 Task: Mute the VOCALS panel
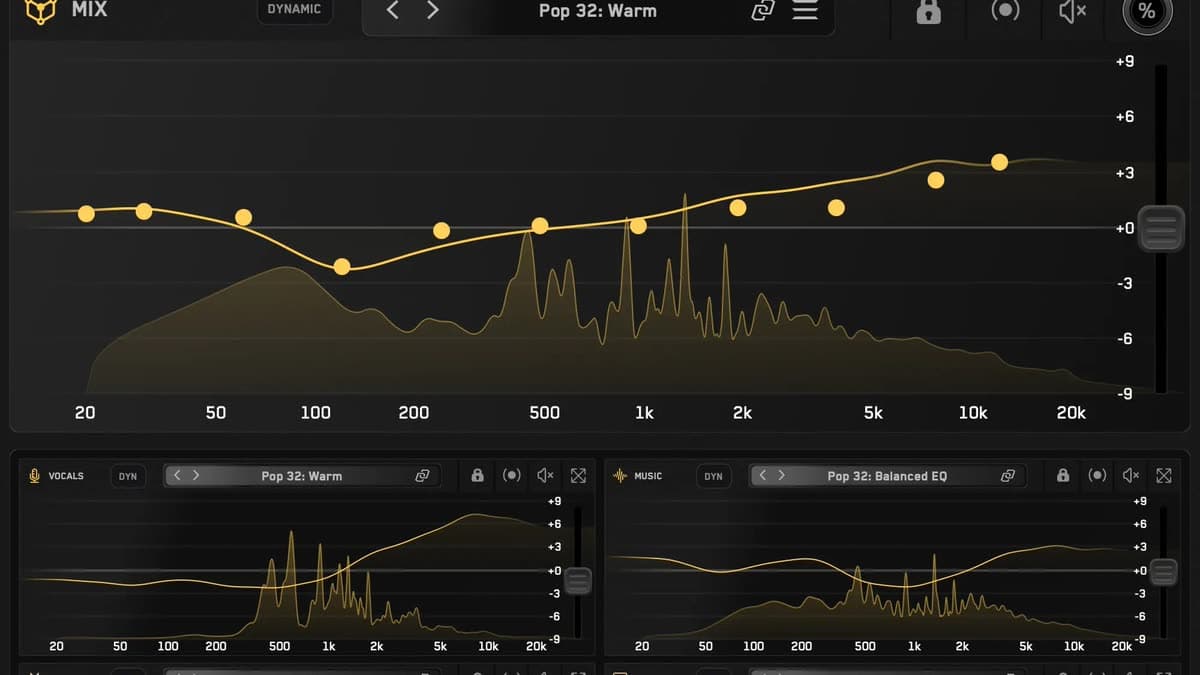click(545, 476)
